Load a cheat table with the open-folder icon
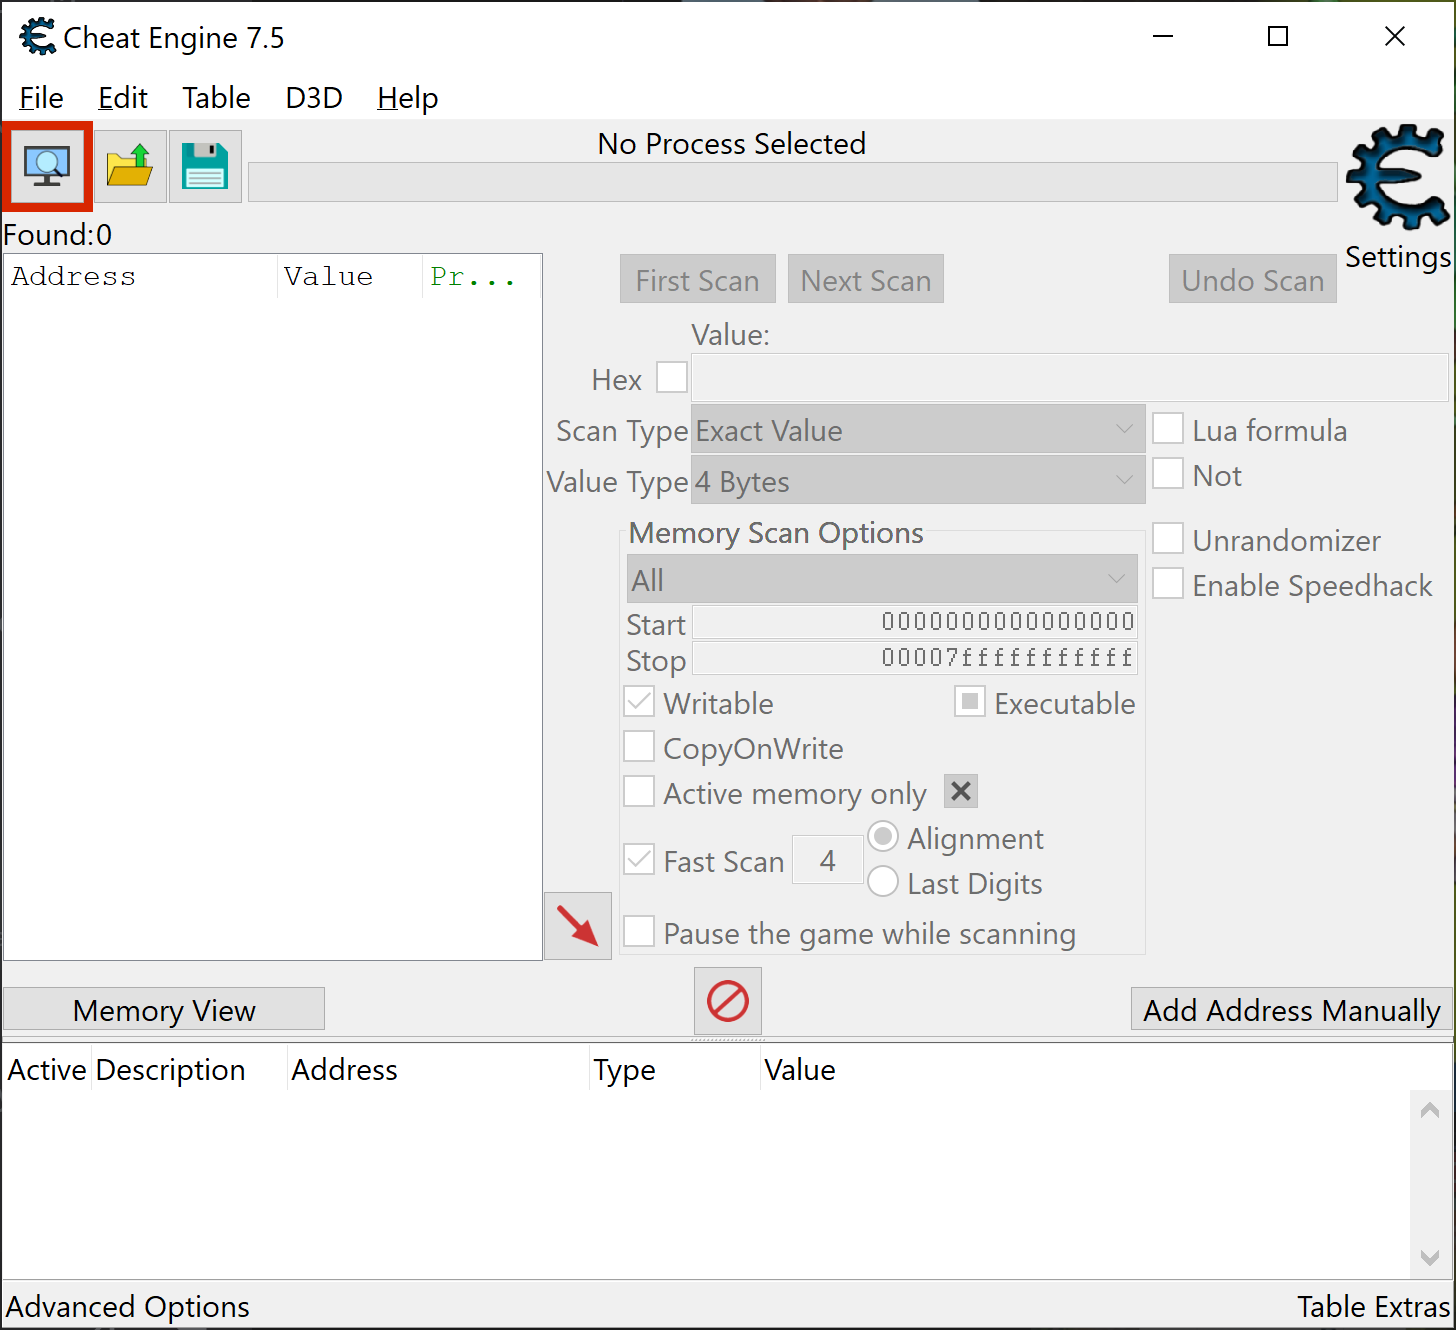 130,166
